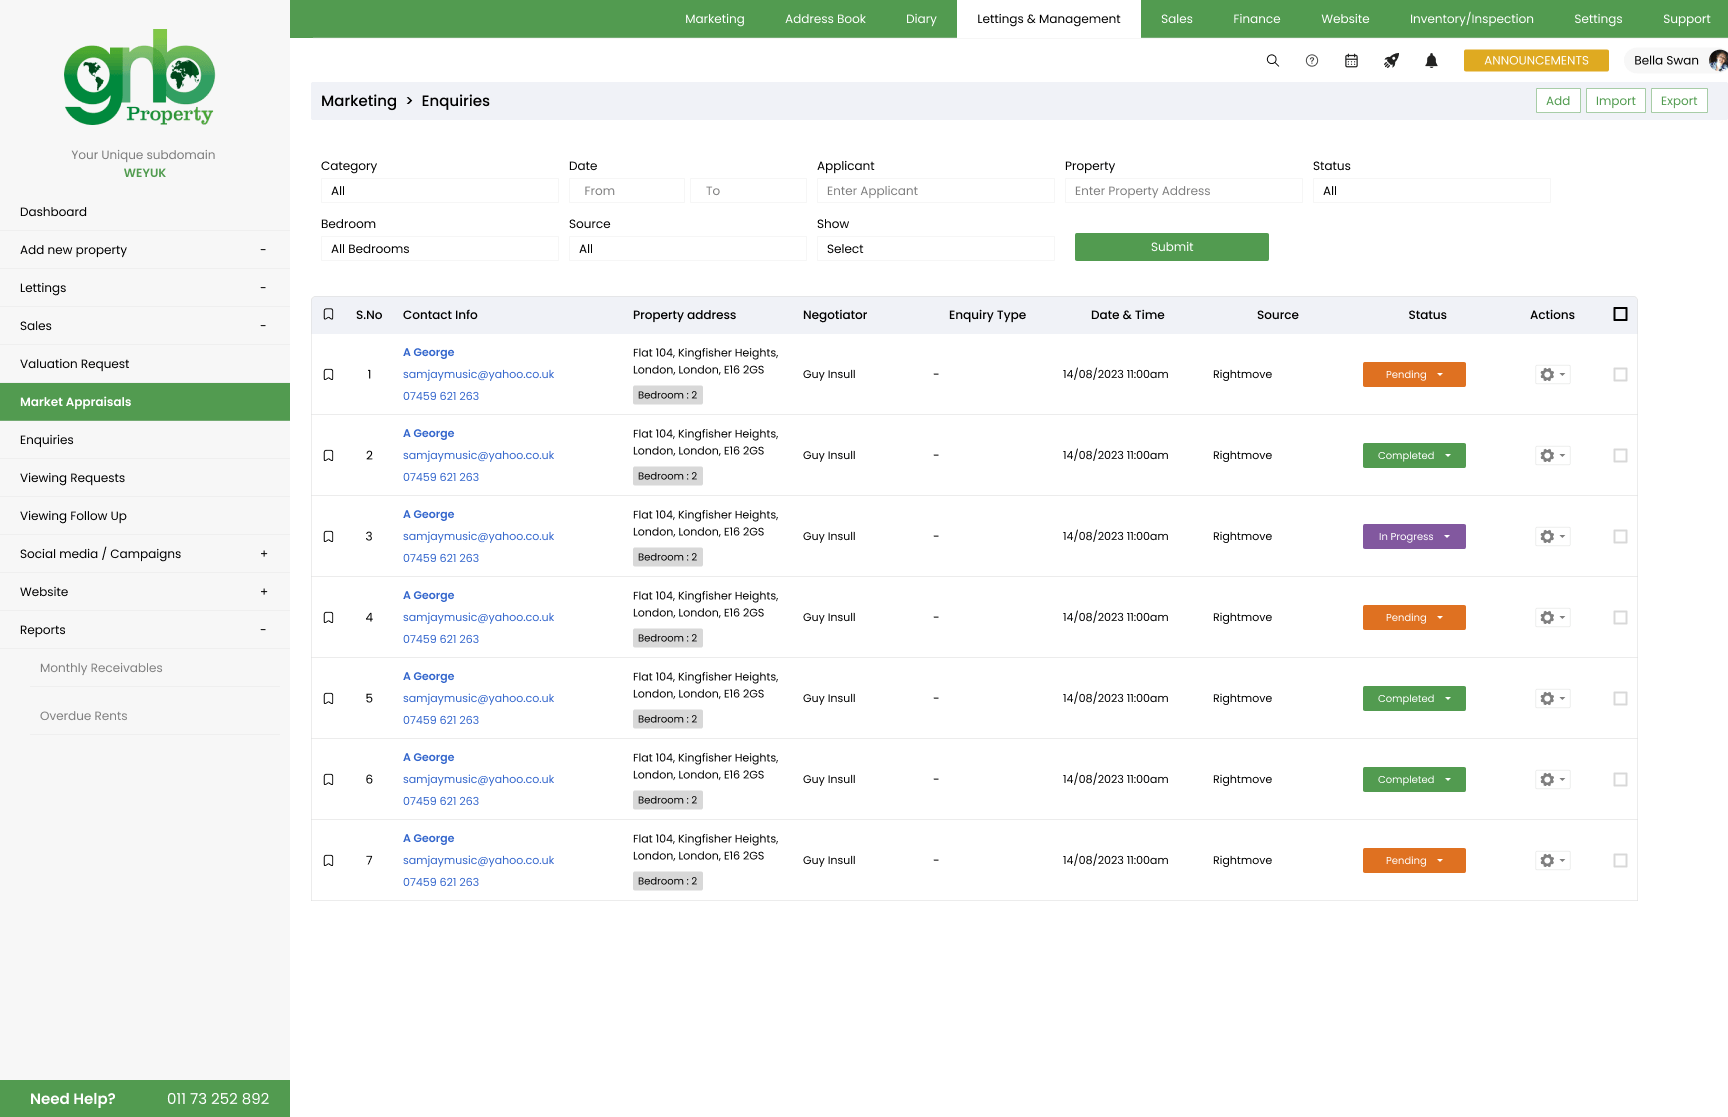Open the All Bedrooms filter dropdown

pyautogui.click(x=439, y=249)
